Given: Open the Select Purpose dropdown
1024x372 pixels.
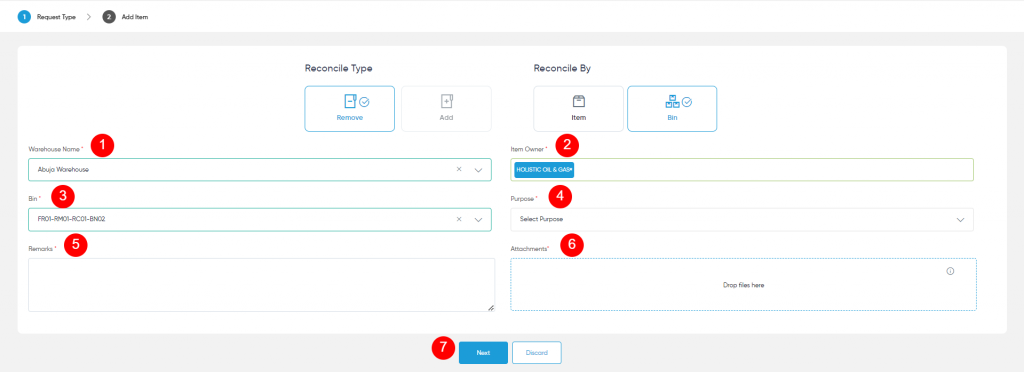Looking at the screenshot, I should 742,219.
